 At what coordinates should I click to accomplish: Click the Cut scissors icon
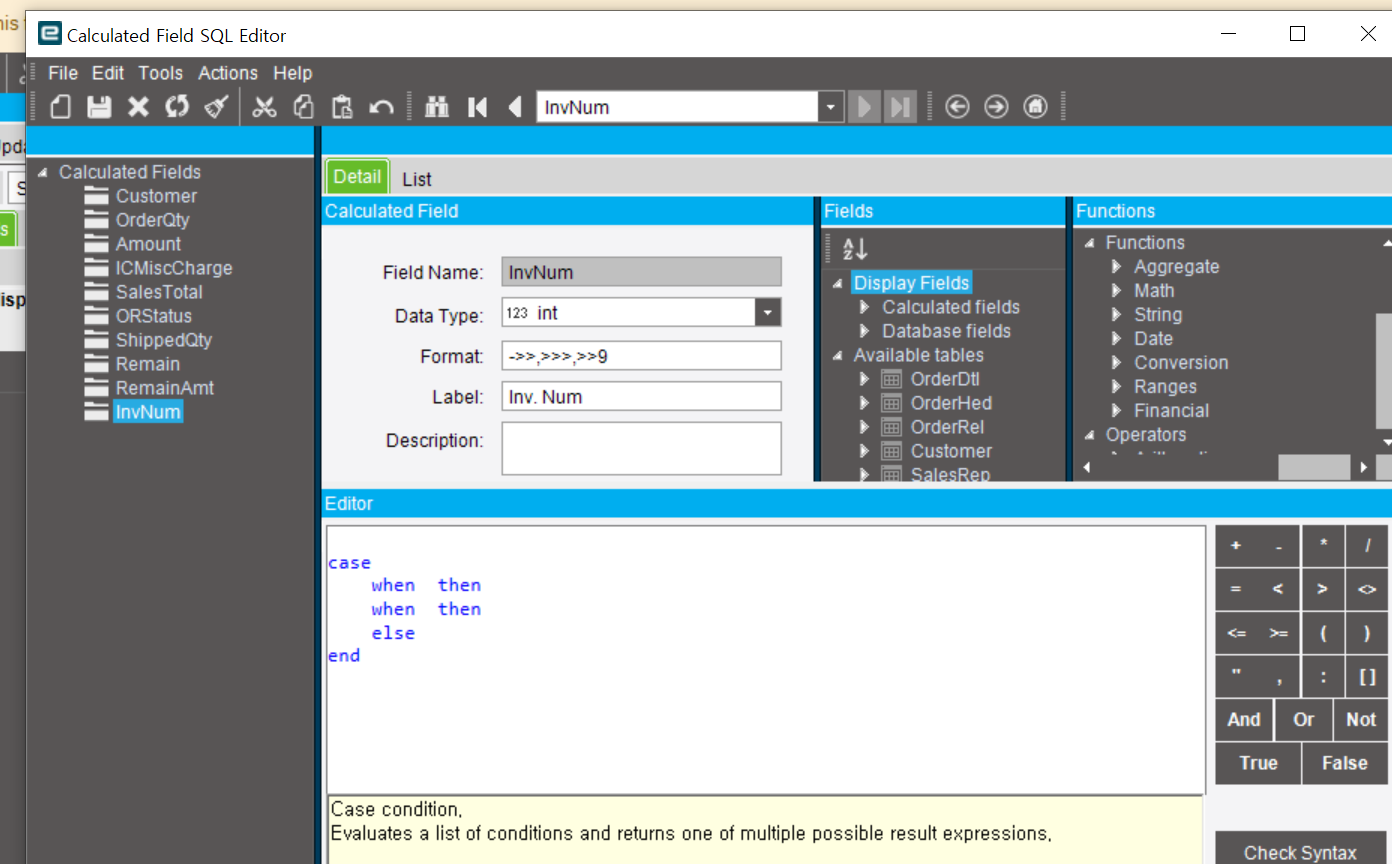pos(264,107)
